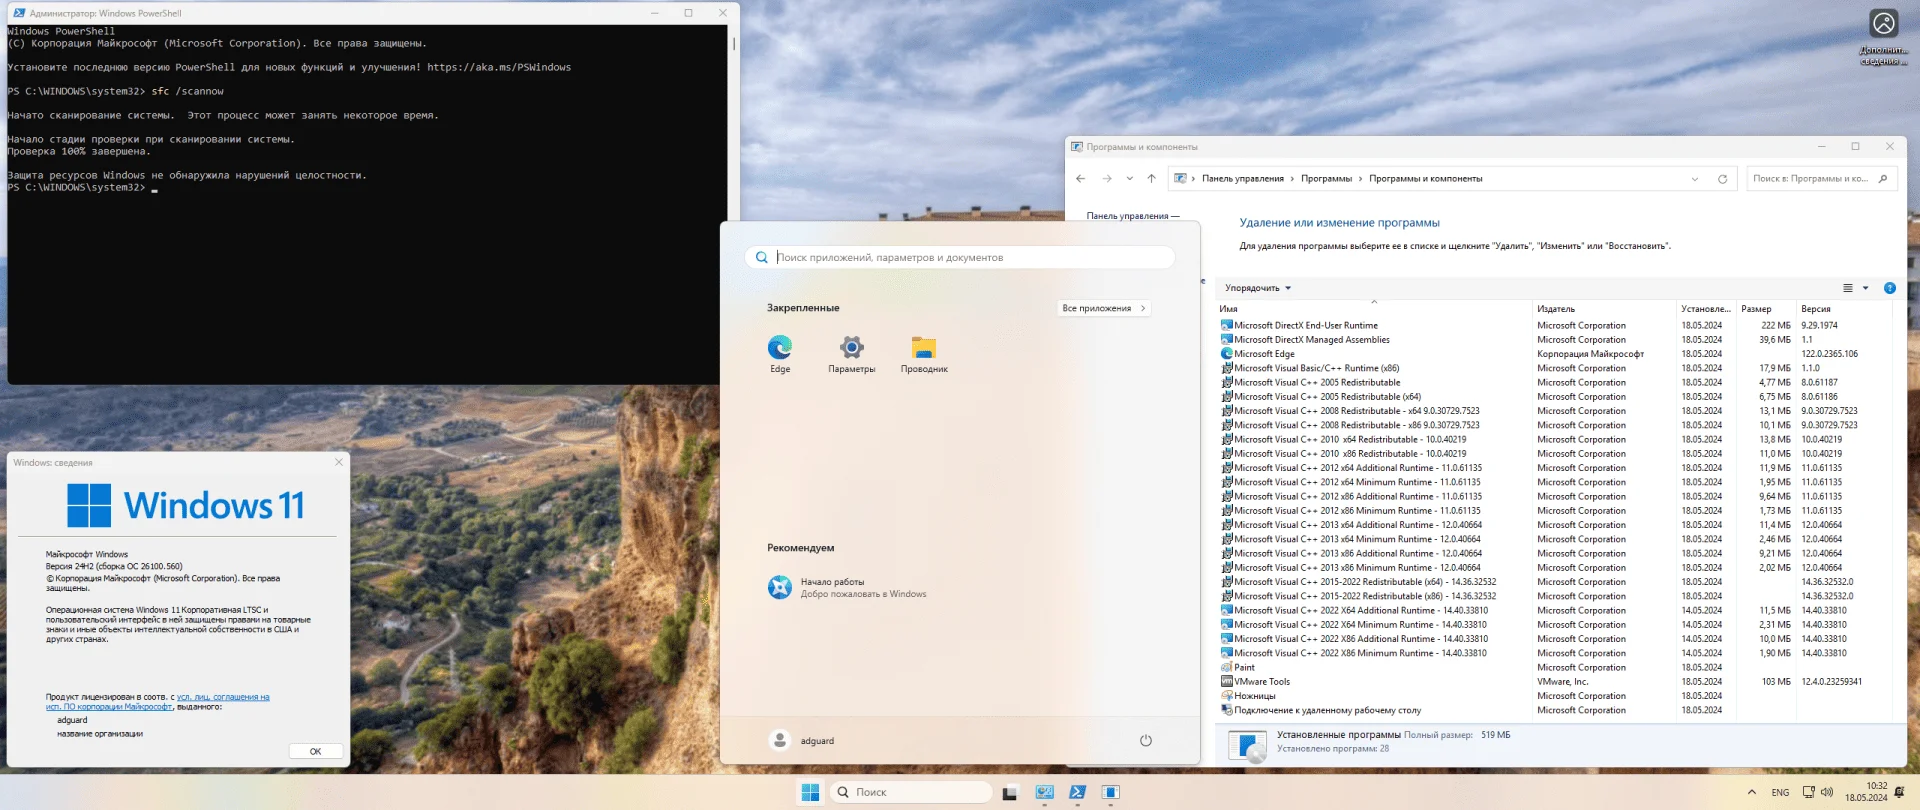Expand the Программы breadcrumb chevron
The width and height of the screenshot is (1920, 810).
click(1360, 179)
